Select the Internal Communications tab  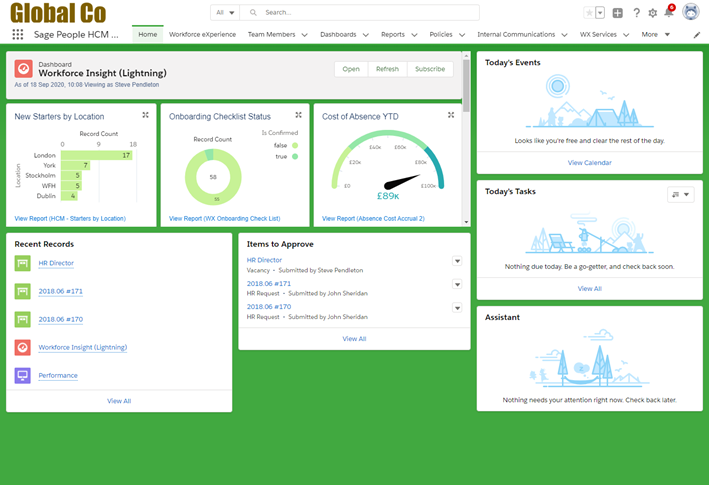point(516,34)
